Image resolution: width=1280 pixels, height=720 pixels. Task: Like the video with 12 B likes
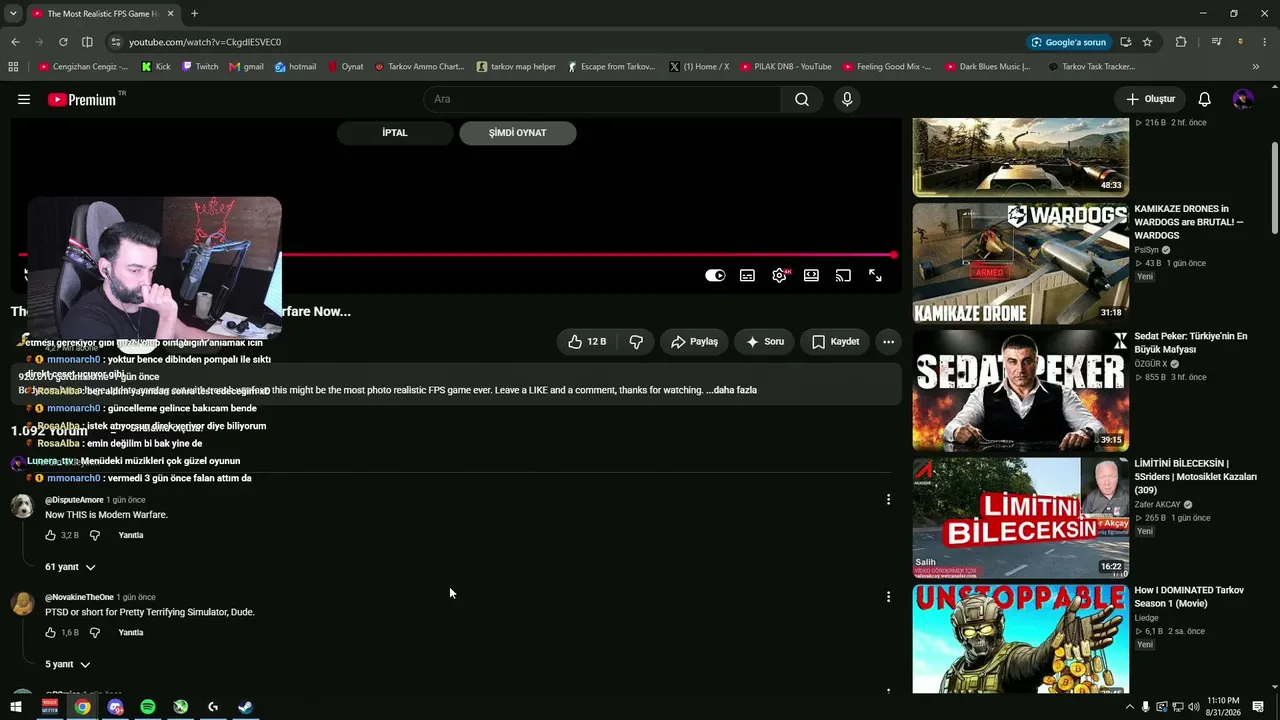pos(586,342)
